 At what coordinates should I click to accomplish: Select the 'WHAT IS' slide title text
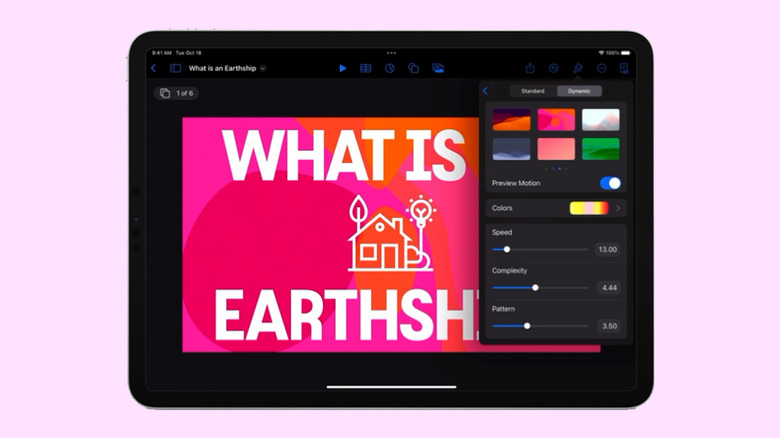coord(343,155)
